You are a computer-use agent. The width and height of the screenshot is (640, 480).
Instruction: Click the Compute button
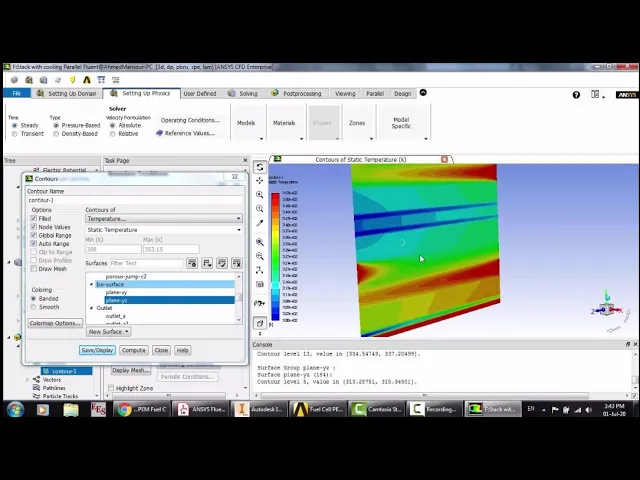134,350
